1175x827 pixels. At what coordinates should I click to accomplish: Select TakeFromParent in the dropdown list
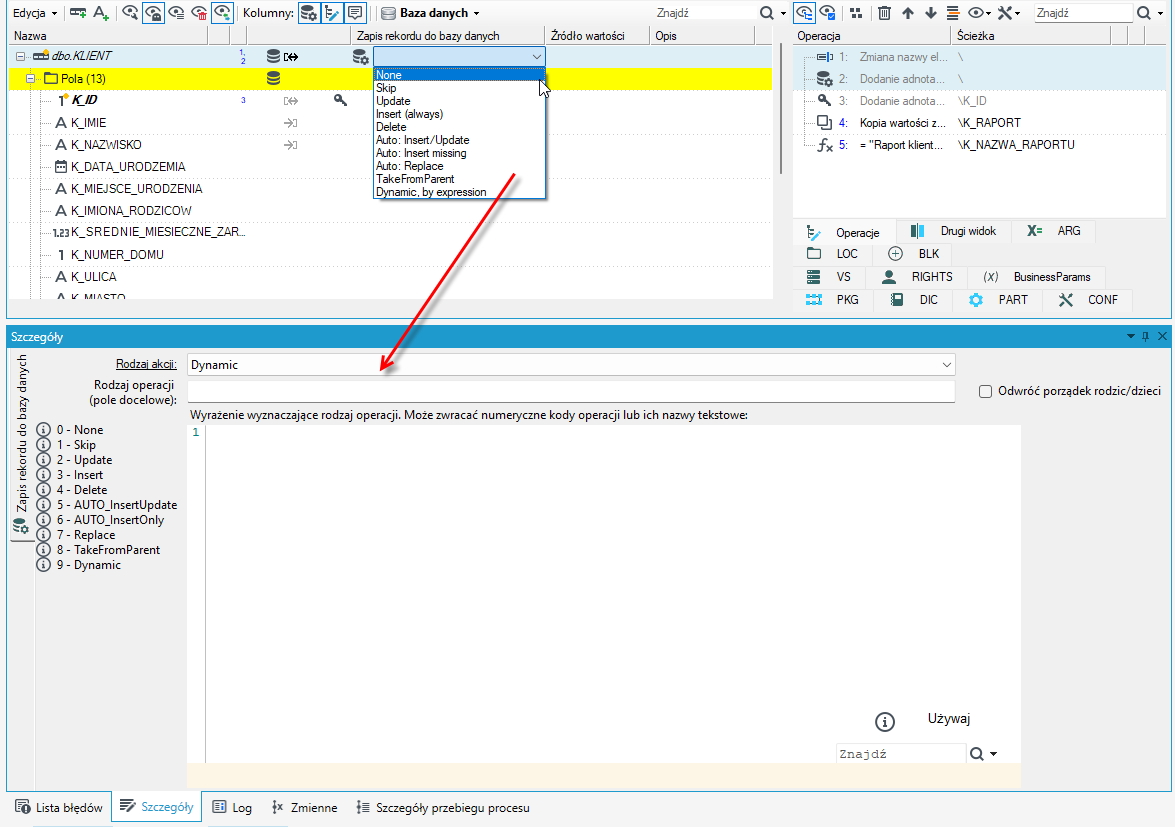pos(459,179)
